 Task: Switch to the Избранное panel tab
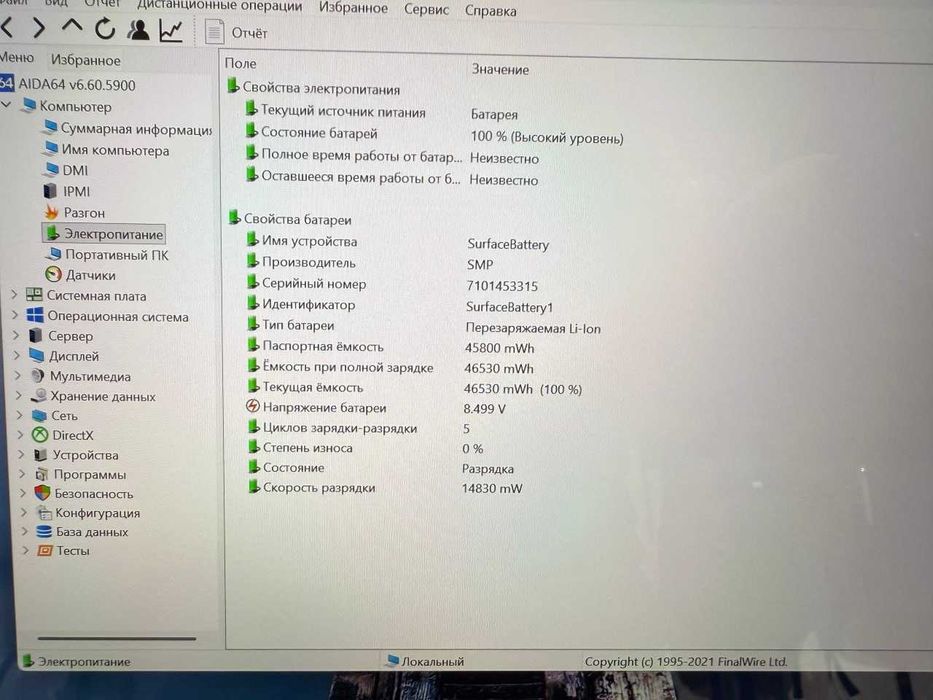[x=86, y=60]
